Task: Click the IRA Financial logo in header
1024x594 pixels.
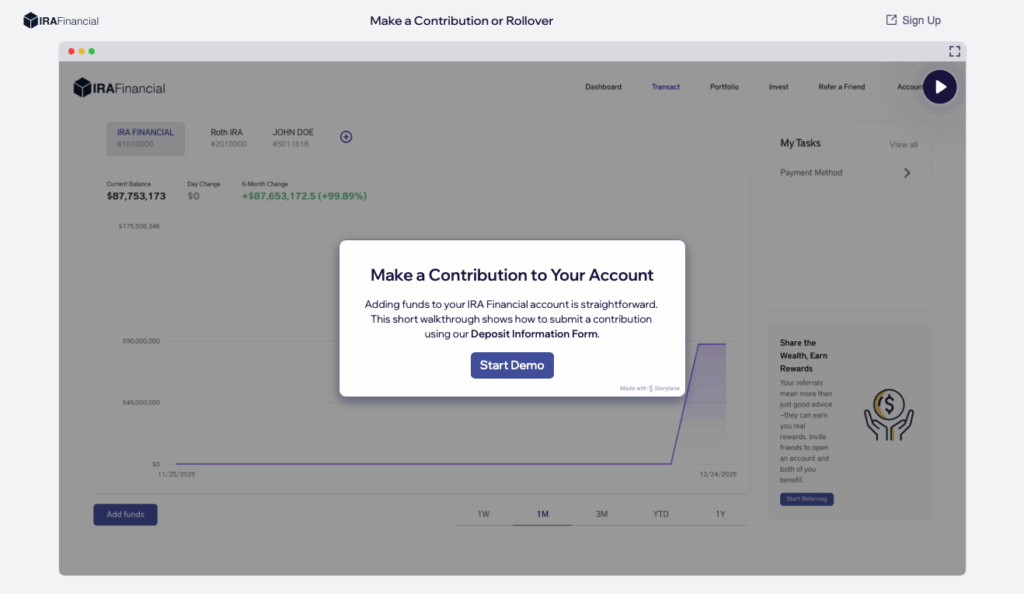Action: point(61,20)
